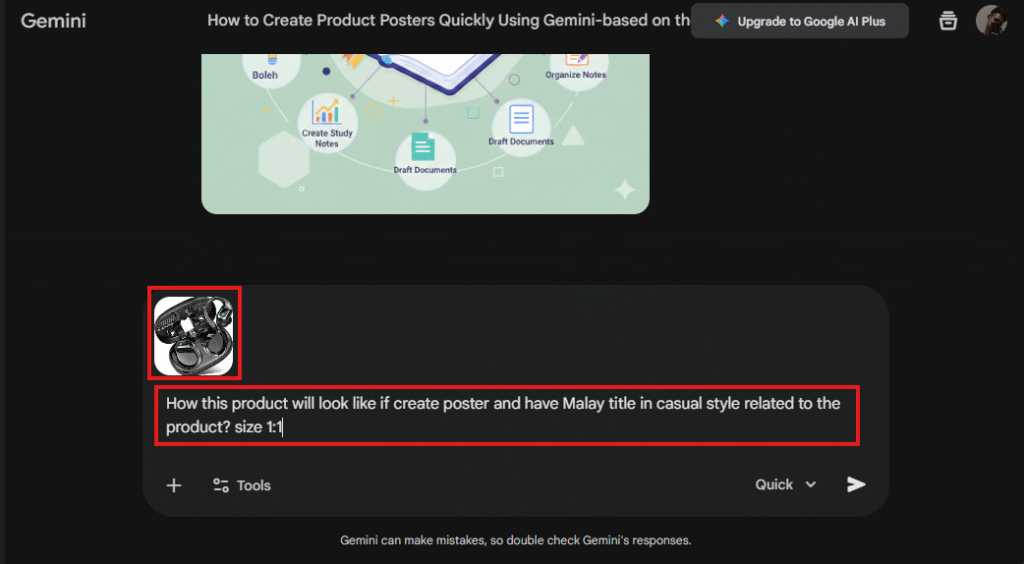The height and width of the screenshot is (564, 1024).
Task: Open the generated infographic image
Action: click(x=425, y=134)
